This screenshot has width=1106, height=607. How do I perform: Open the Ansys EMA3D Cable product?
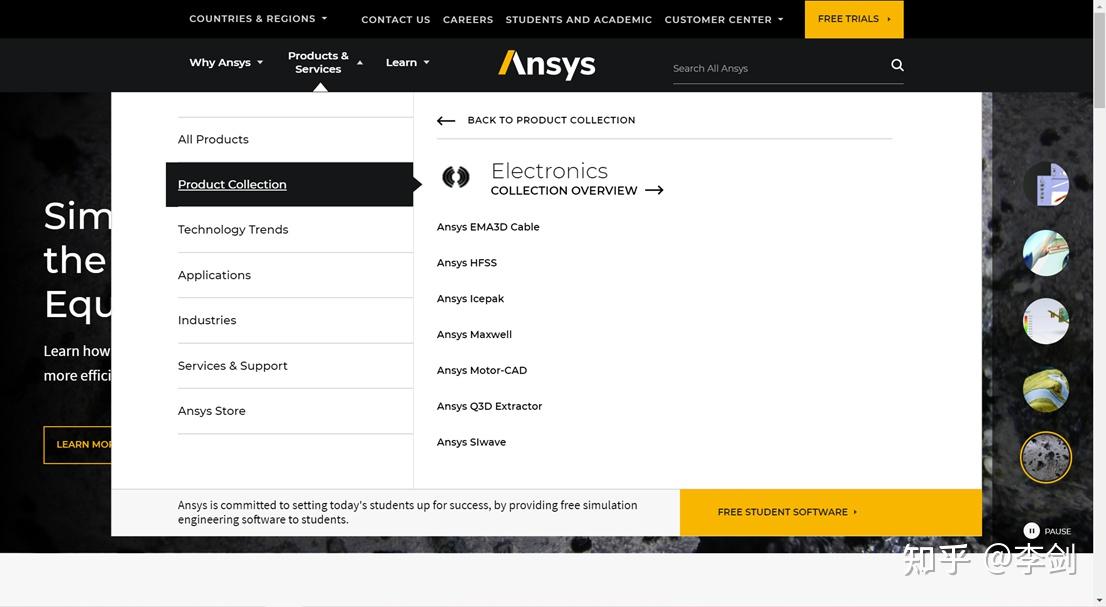point(488,227)
